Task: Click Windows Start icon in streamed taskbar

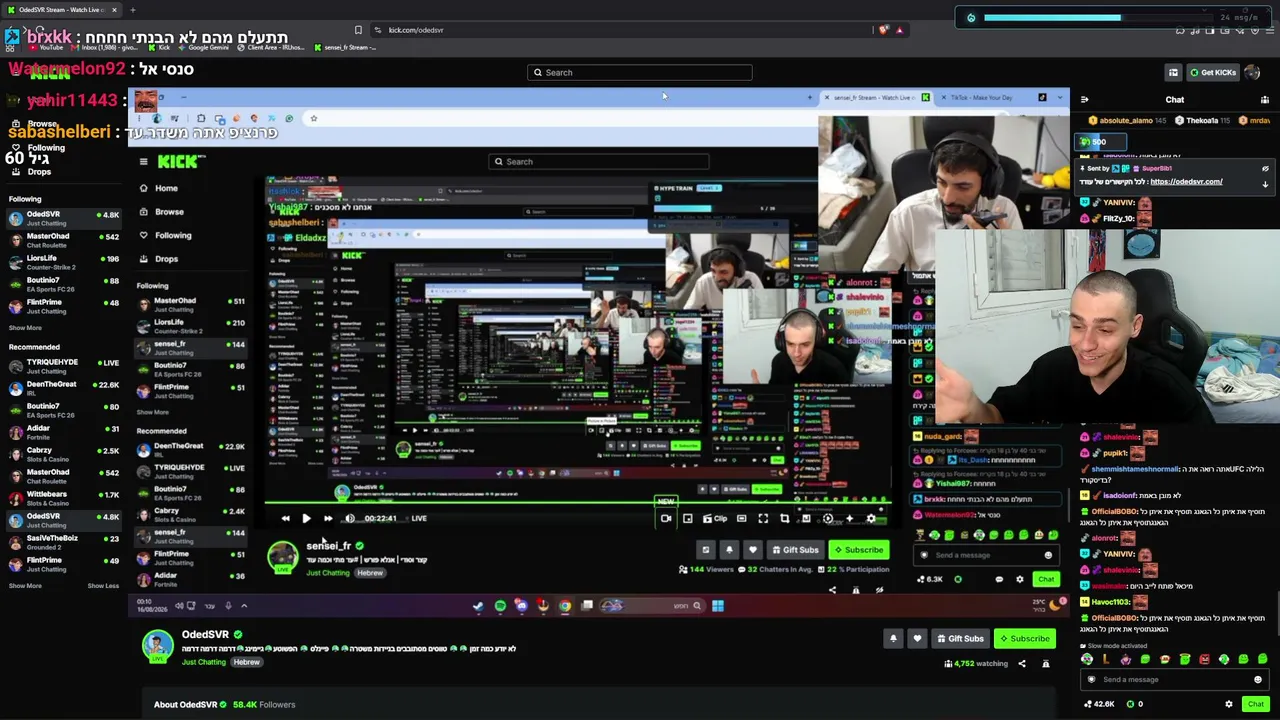Action: pyautogui.click(x=718, y=606)
